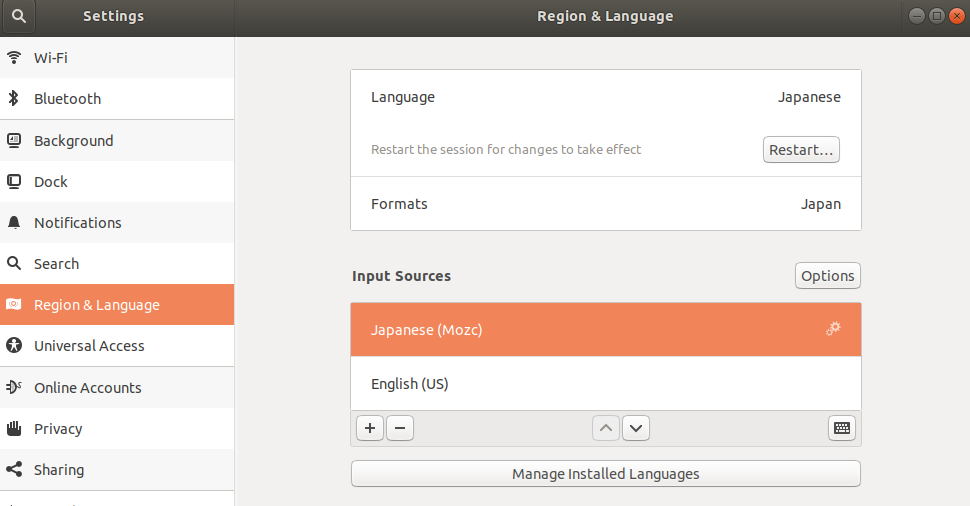Click the Universal Access icon in sidebar

pos(14,346)
